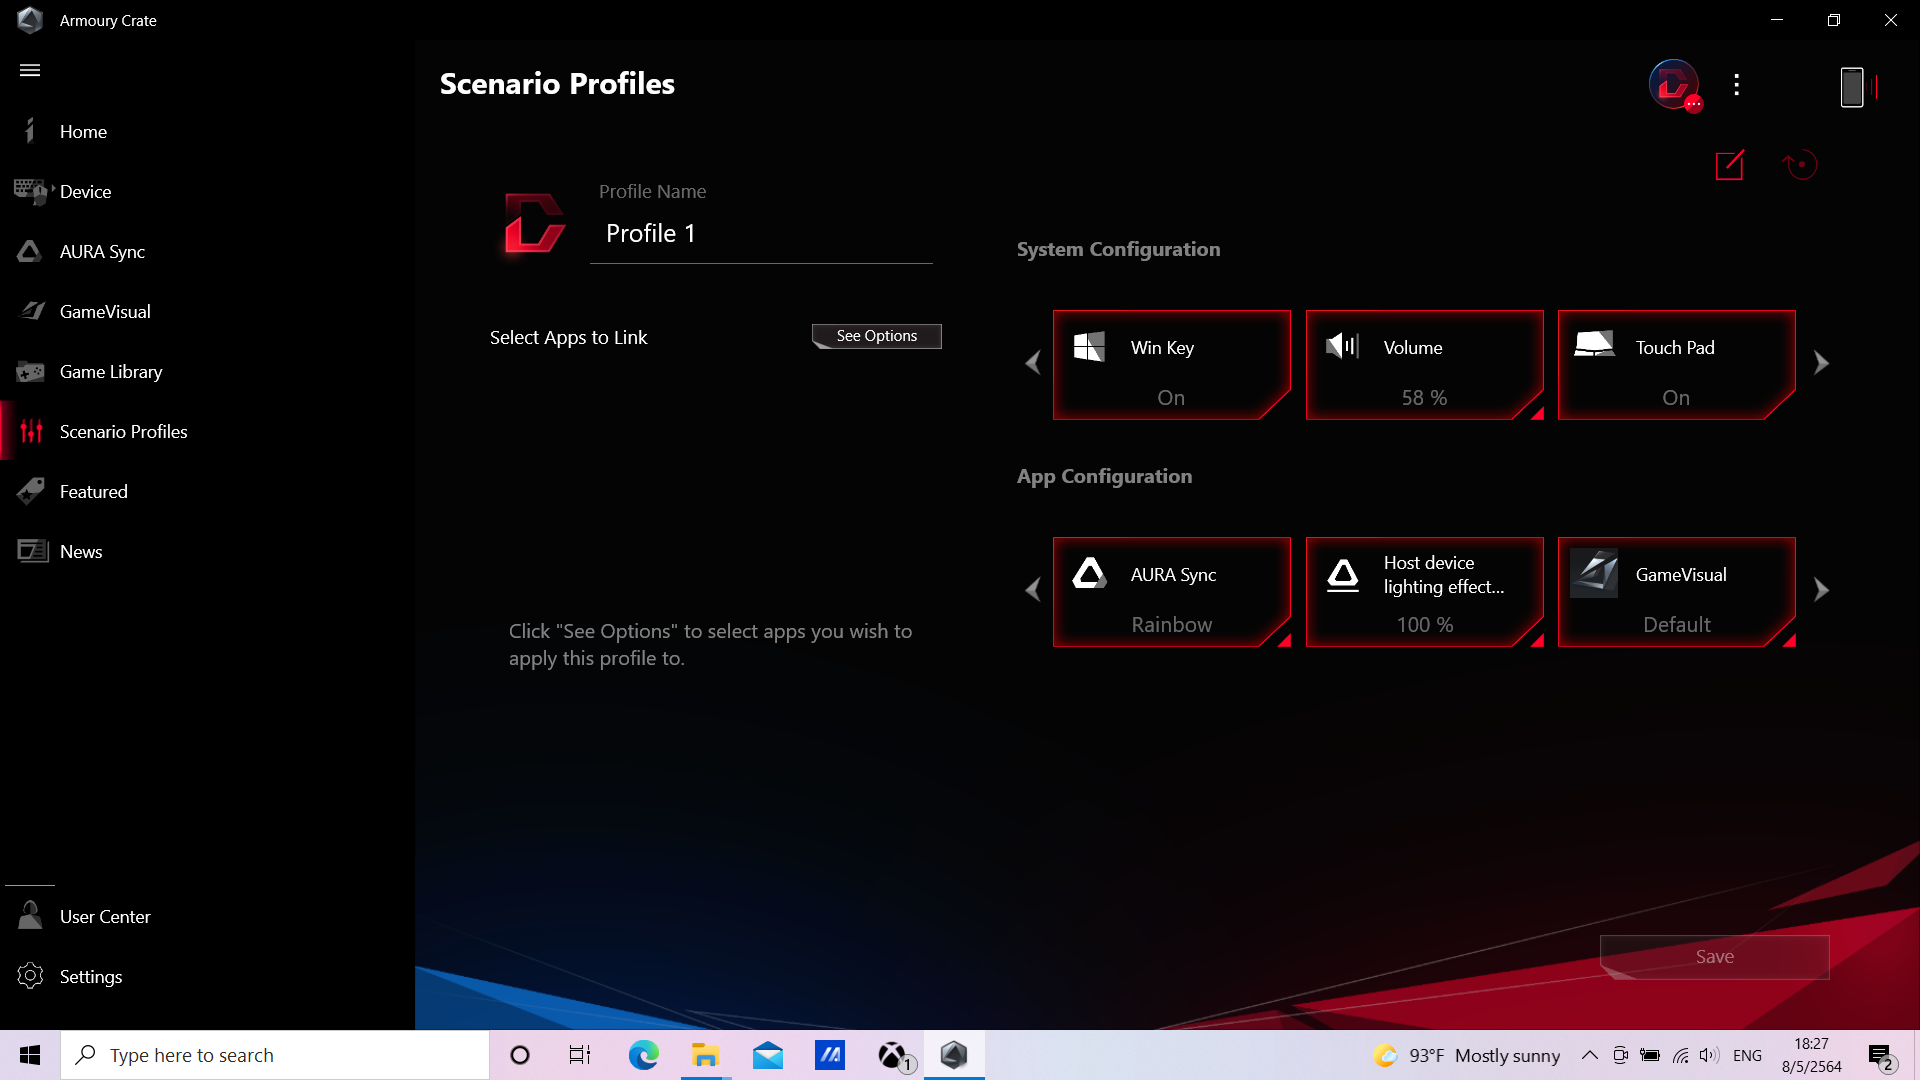Show next System Configuration items

pos(1821,363)
